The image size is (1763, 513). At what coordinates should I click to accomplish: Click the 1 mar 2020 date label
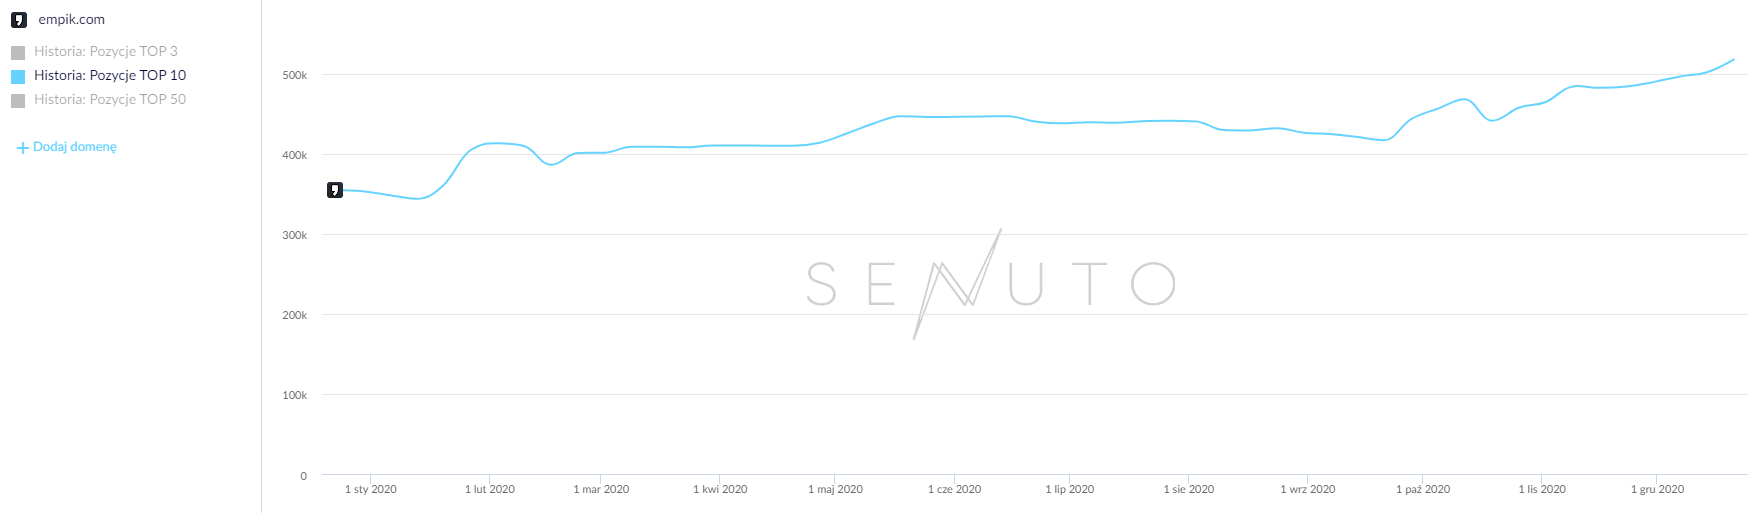click(601, 489)
